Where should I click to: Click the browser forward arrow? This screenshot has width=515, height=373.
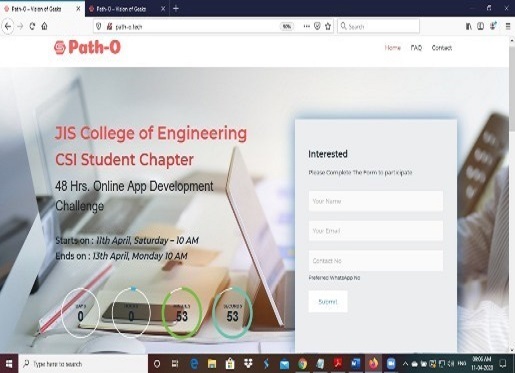(x=20, y=26)
